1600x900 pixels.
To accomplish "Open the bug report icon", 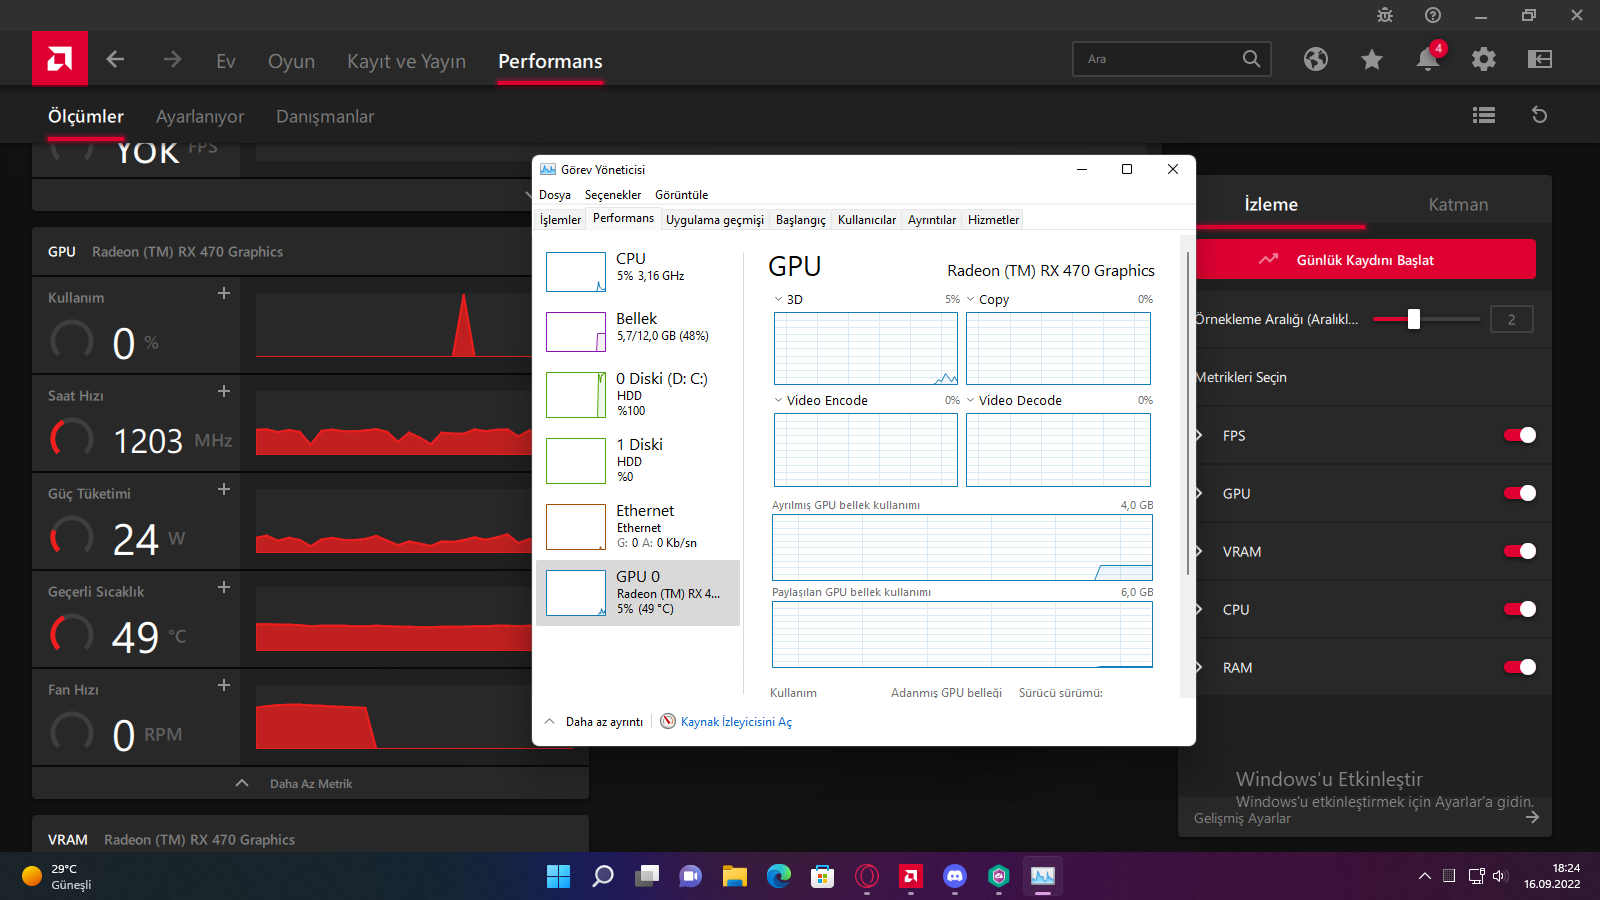I will pyautogui.click(x=1385, y=15).
